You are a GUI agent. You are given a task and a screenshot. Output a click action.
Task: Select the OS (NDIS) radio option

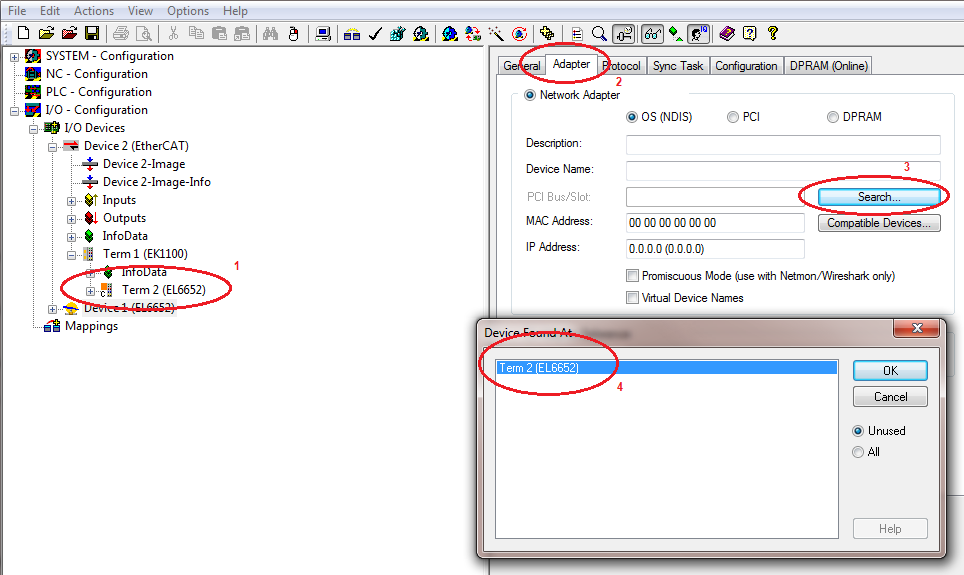click(x=631, y=117)
